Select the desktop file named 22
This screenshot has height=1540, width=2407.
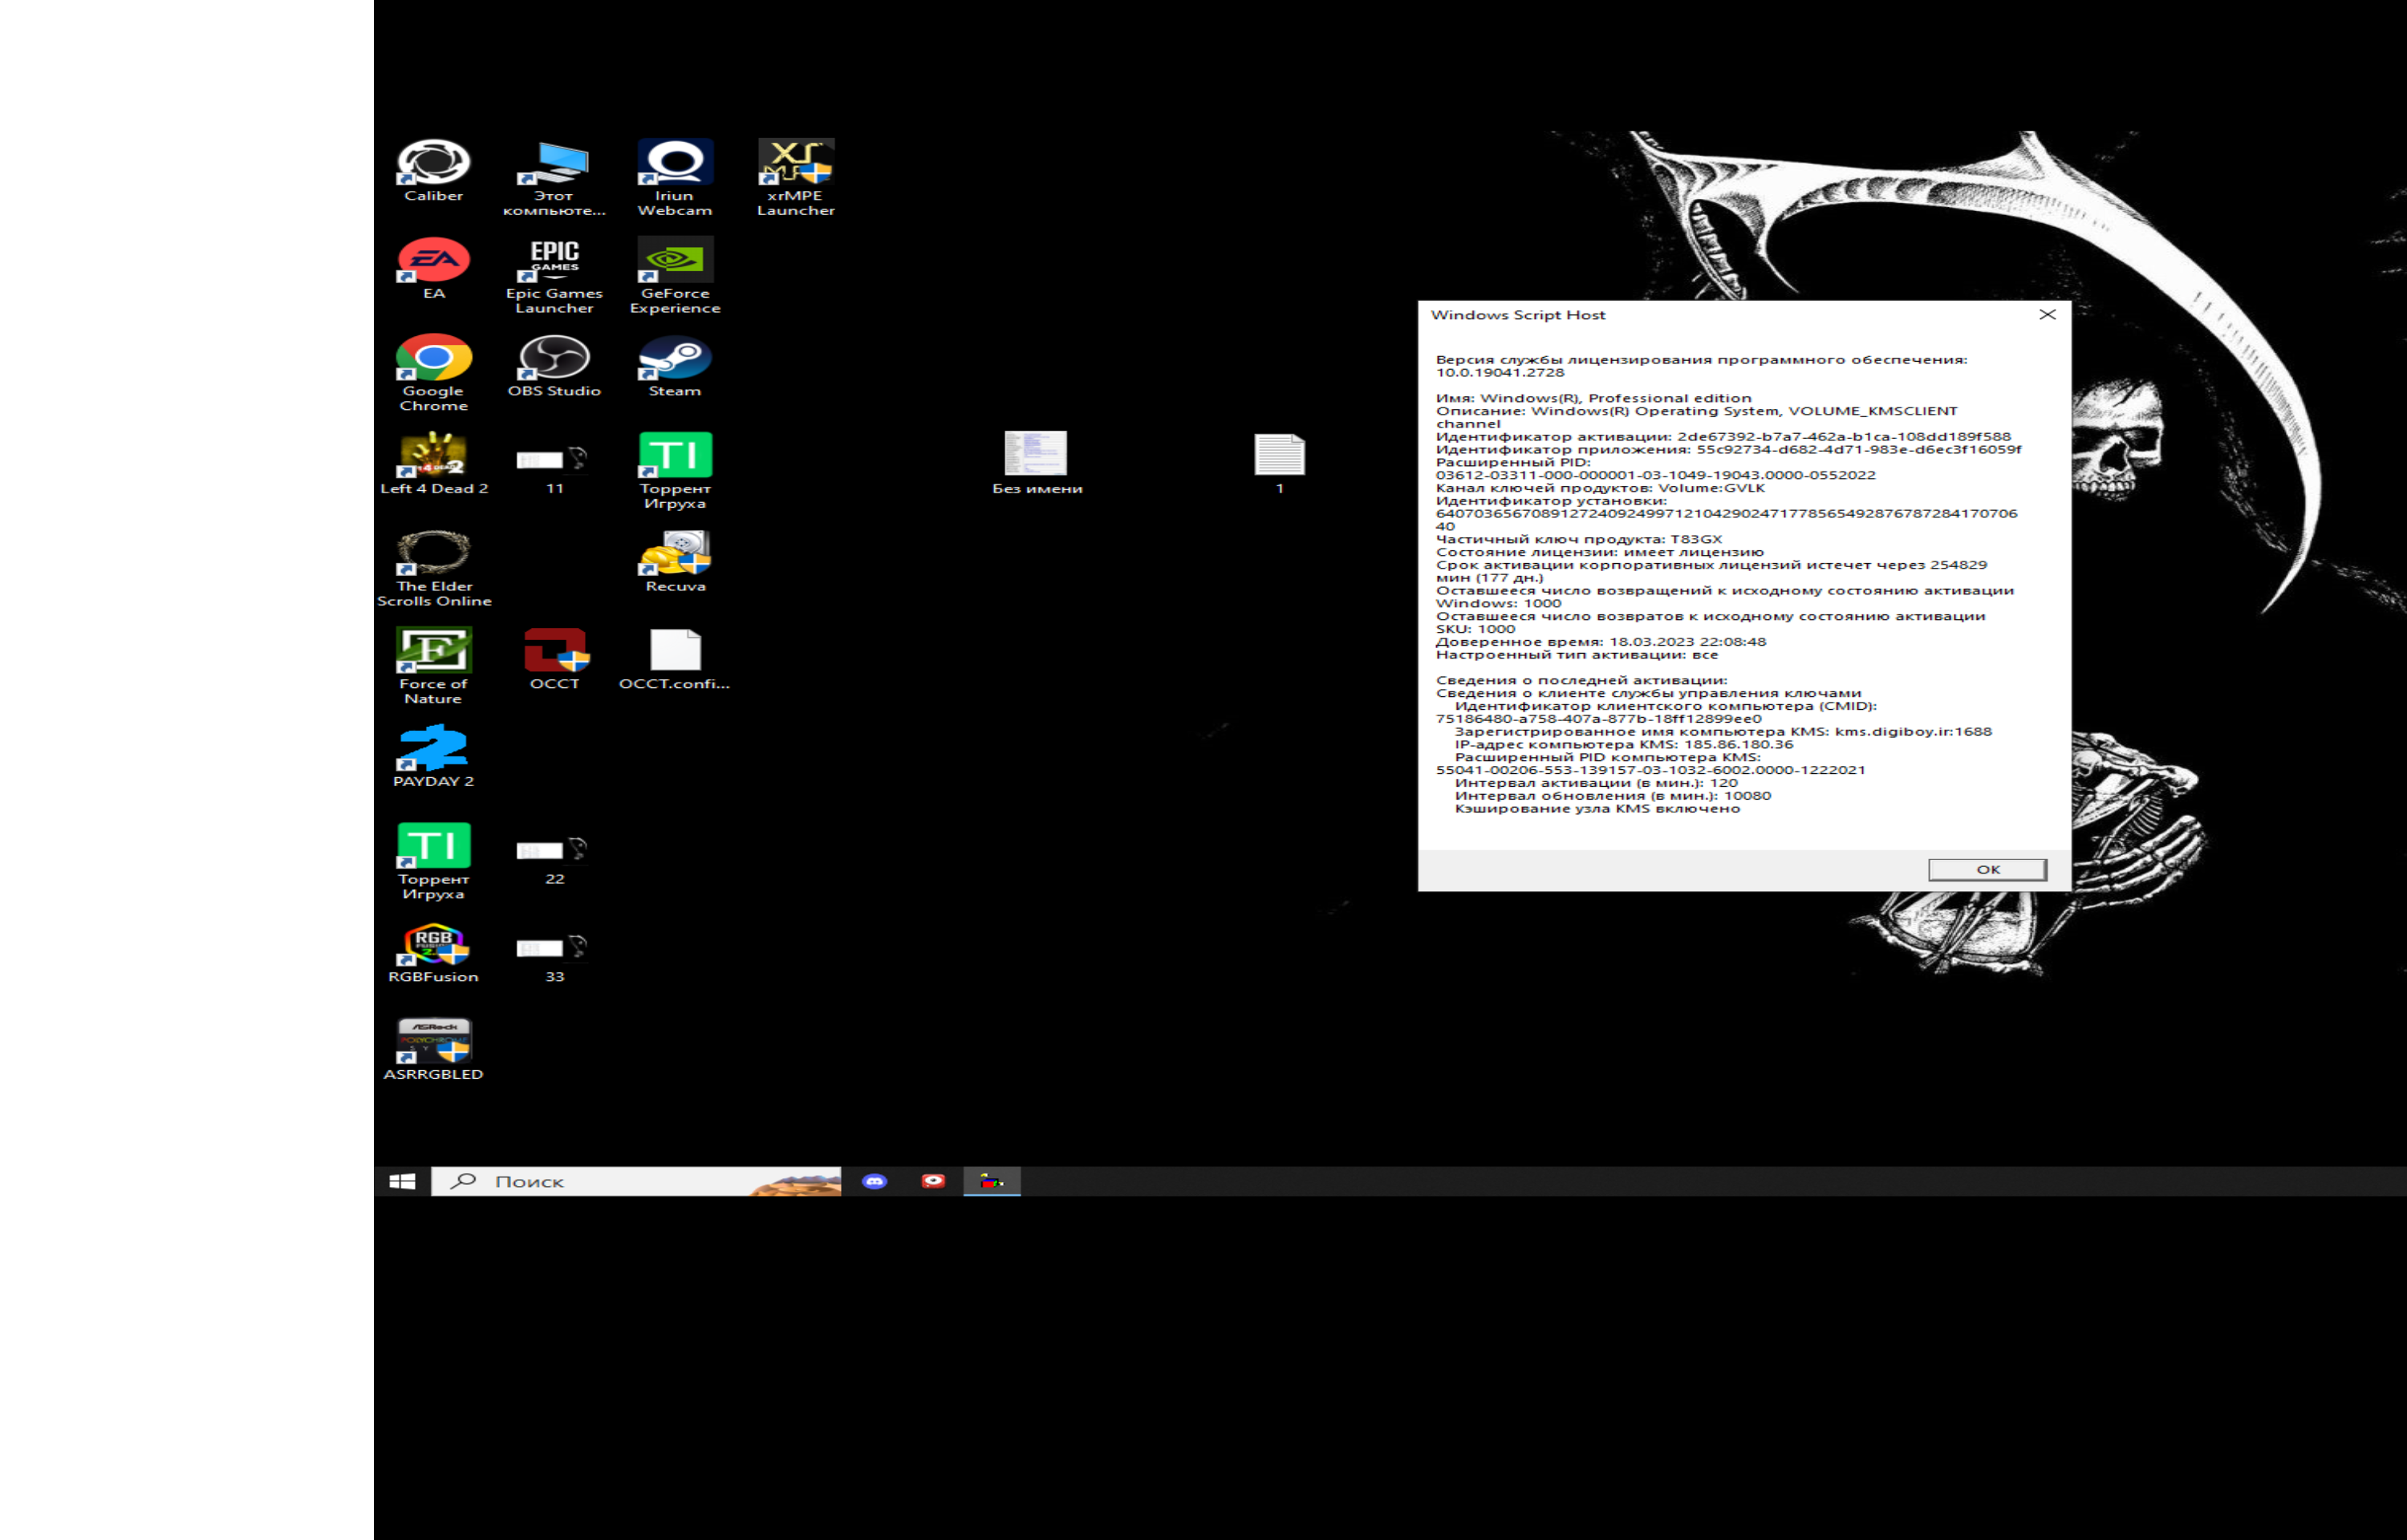554,861
